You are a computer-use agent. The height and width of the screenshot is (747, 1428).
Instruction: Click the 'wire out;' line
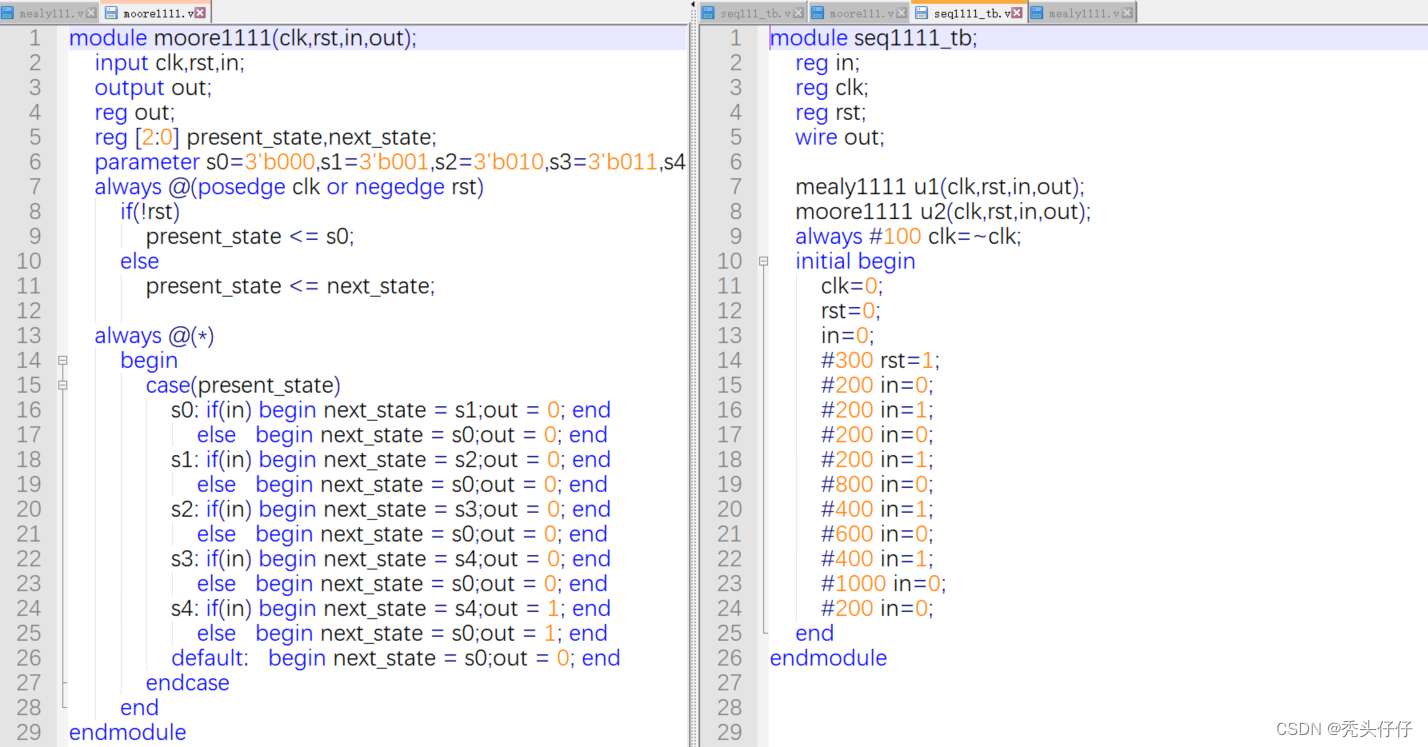(x=840, y=137)
